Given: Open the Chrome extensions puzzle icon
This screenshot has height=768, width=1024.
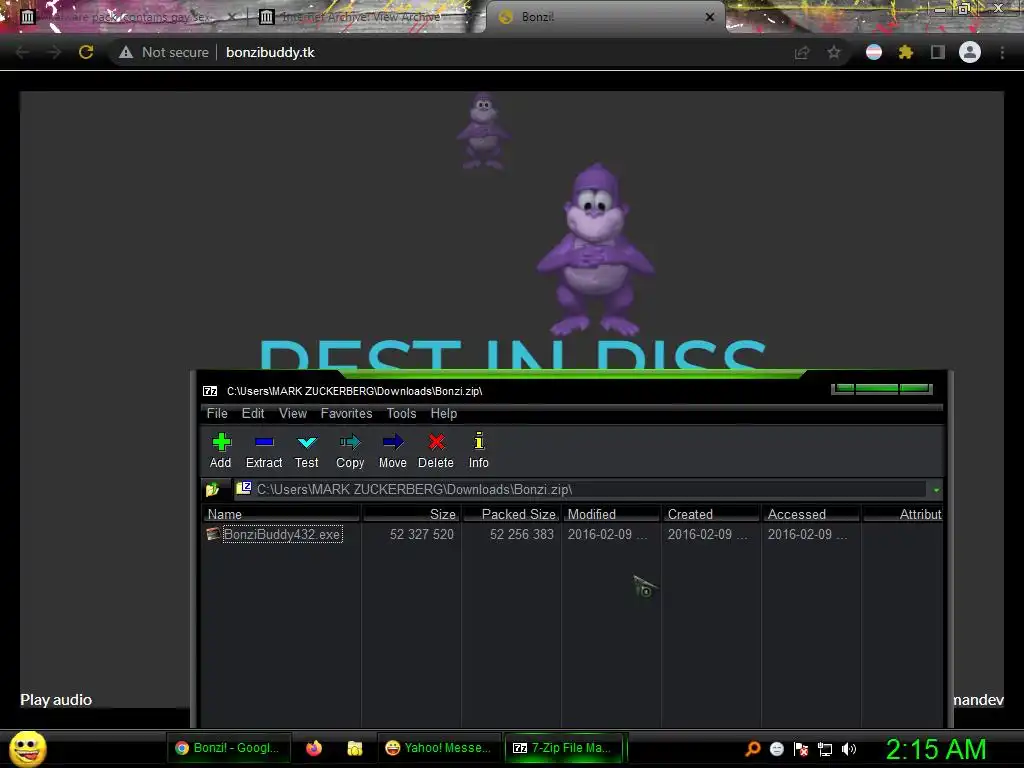Looking at the screenshot, I should pos(905,52).
